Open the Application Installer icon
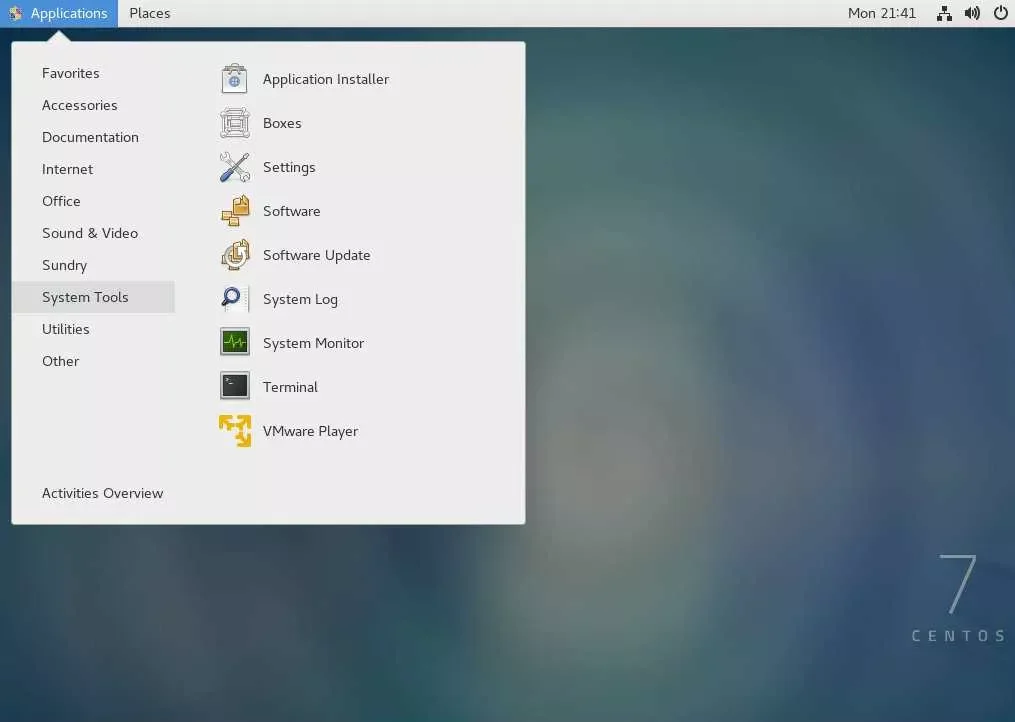The image size is (1015, 722). (234, 79)
